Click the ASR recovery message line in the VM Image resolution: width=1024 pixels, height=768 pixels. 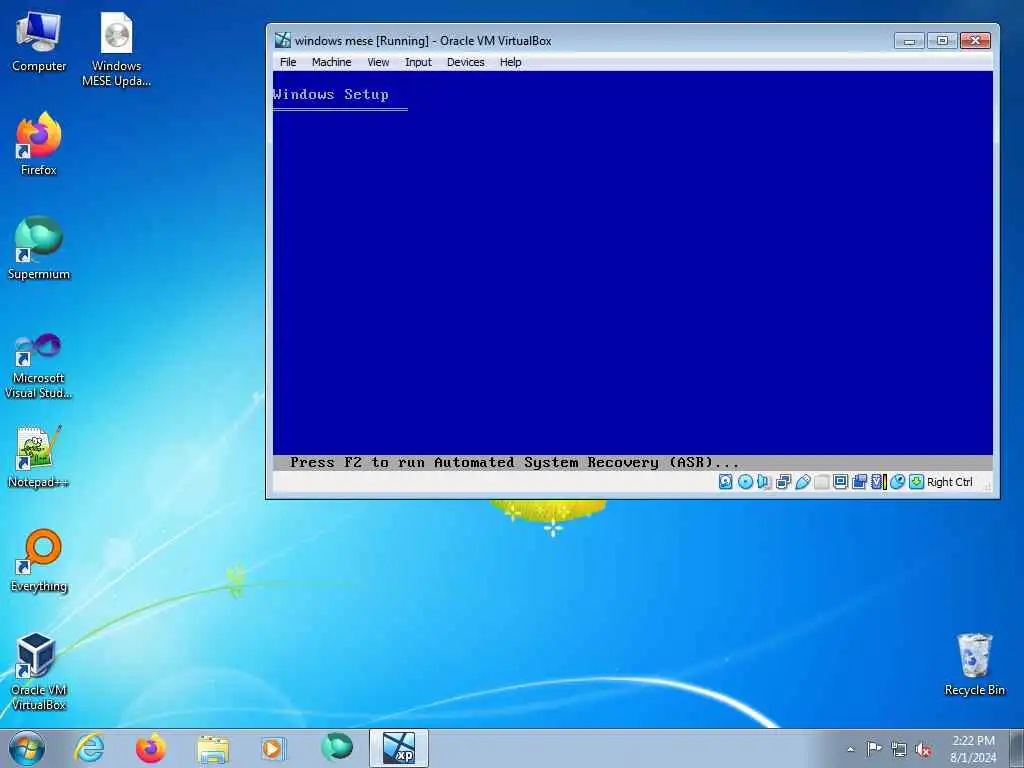[x=515, y=462]
